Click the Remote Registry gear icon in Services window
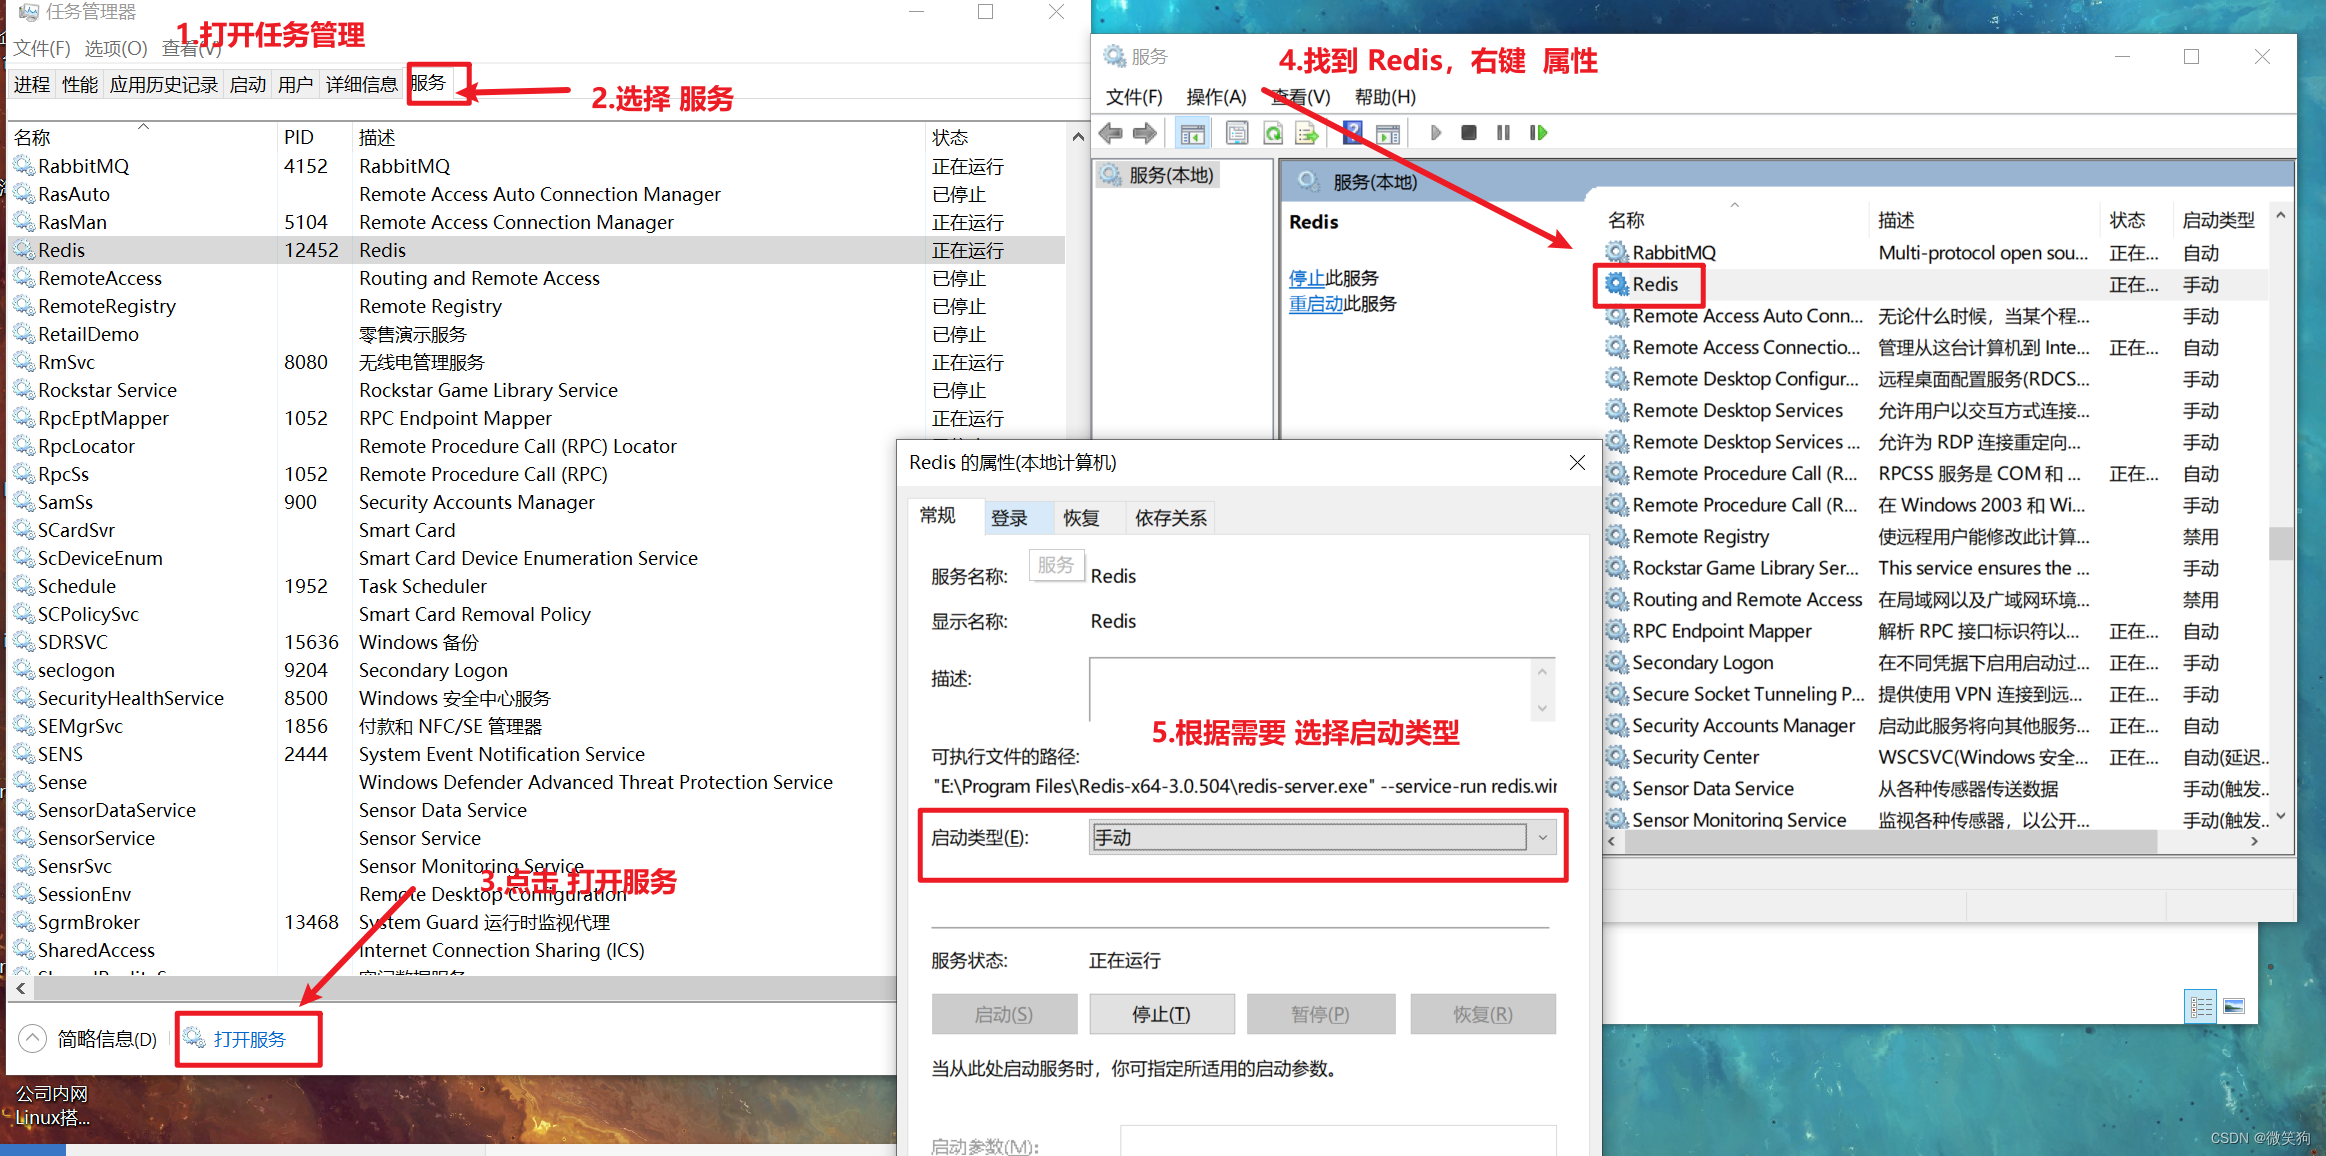 [x=1616, y=536]
